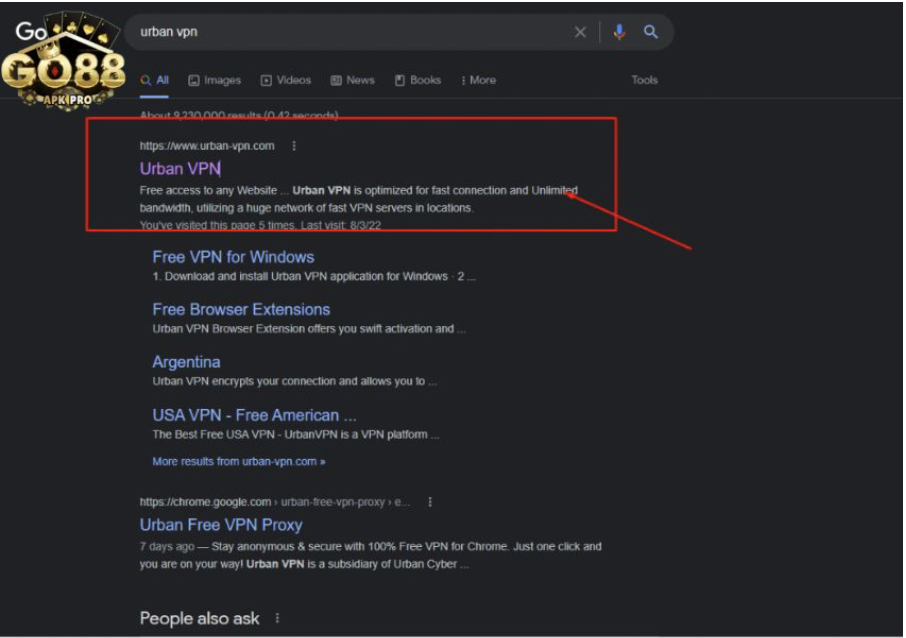Open the News results tab
The height and width of the screenshot is (638, 906).
(352, 80)
